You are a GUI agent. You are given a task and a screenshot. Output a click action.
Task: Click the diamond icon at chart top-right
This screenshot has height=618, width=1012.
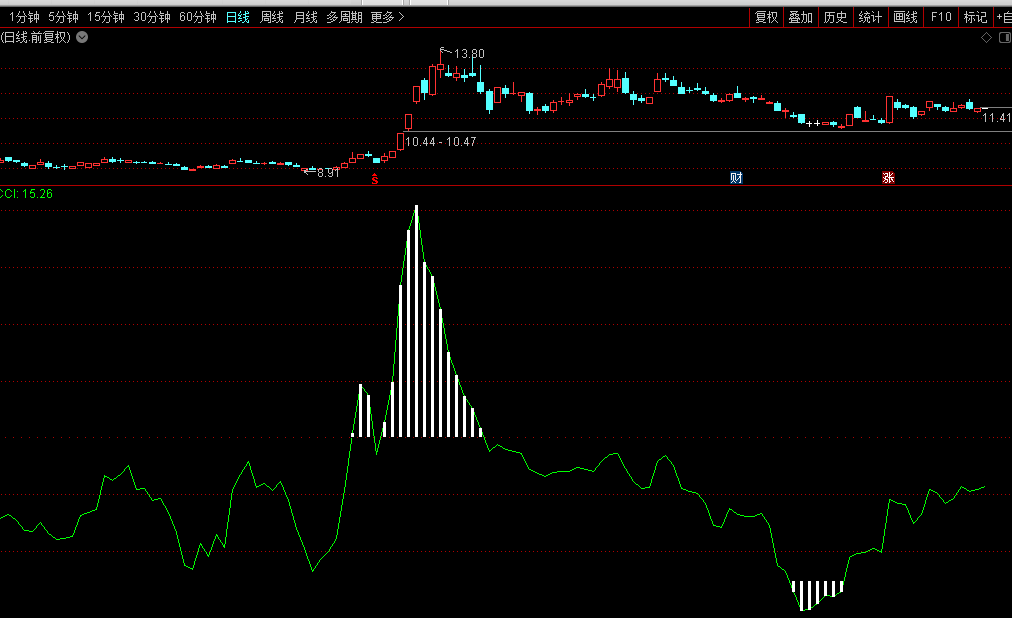tap(986, 38)
